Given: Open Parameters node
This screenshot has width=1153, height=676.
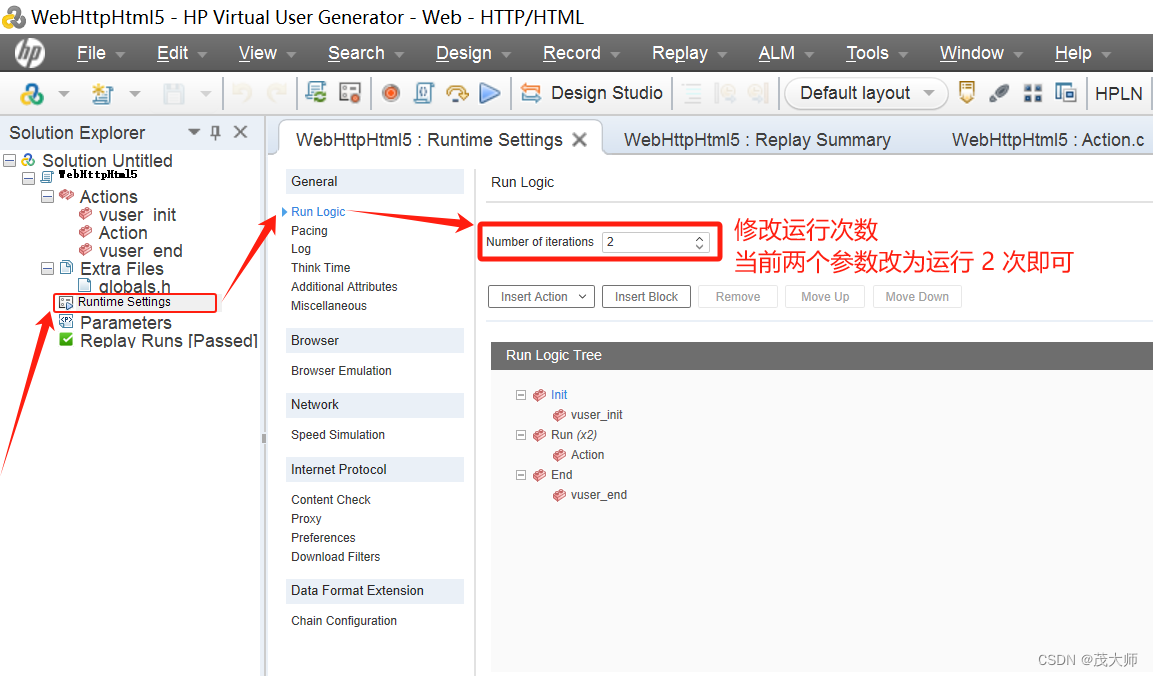Looking at the screenshot, I should 126,322.
